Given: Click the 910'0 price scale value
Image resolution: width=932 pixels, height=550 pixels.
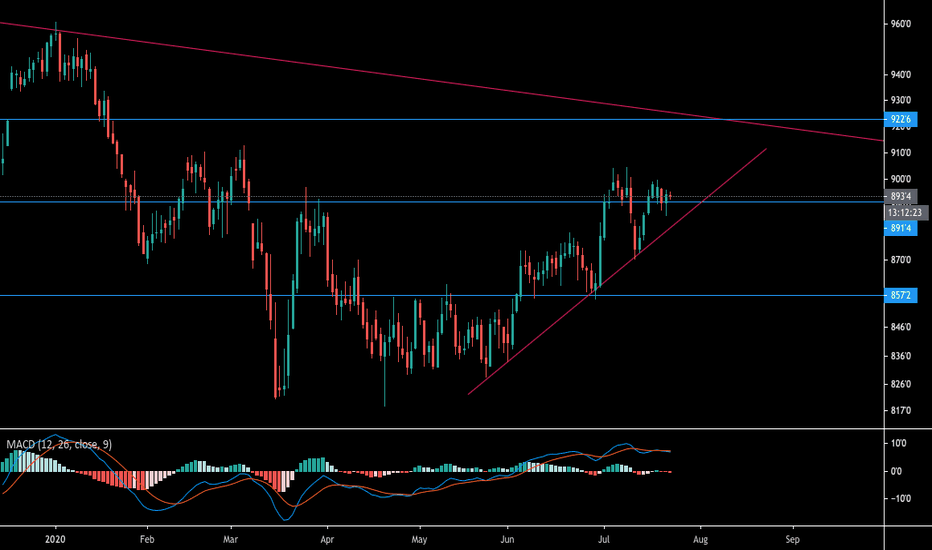Looking at the screenshot, I should pyautogui.click(x=900, y=153).
